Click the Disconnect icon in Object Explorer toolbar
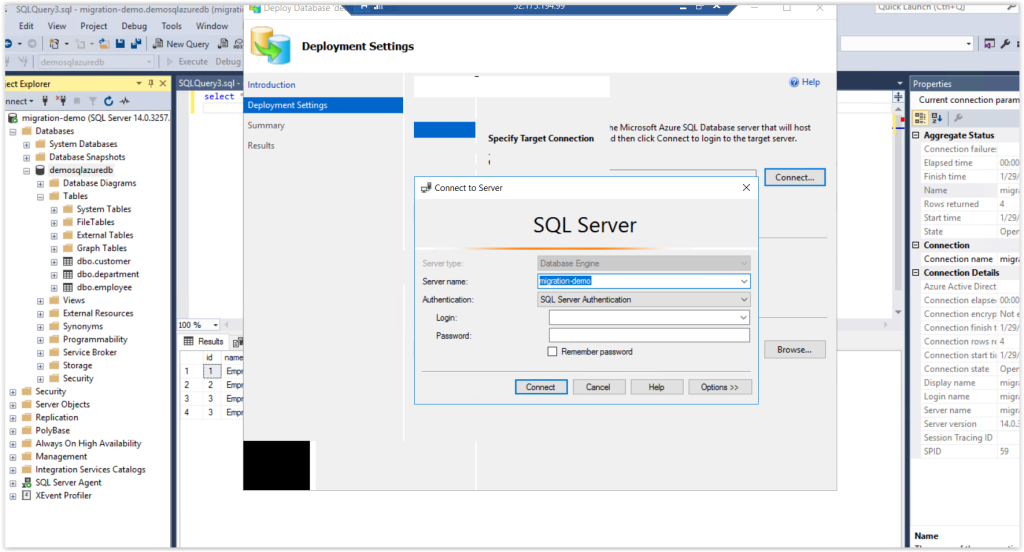Viewport: 1024px width, 552px height. click(61, 101)
